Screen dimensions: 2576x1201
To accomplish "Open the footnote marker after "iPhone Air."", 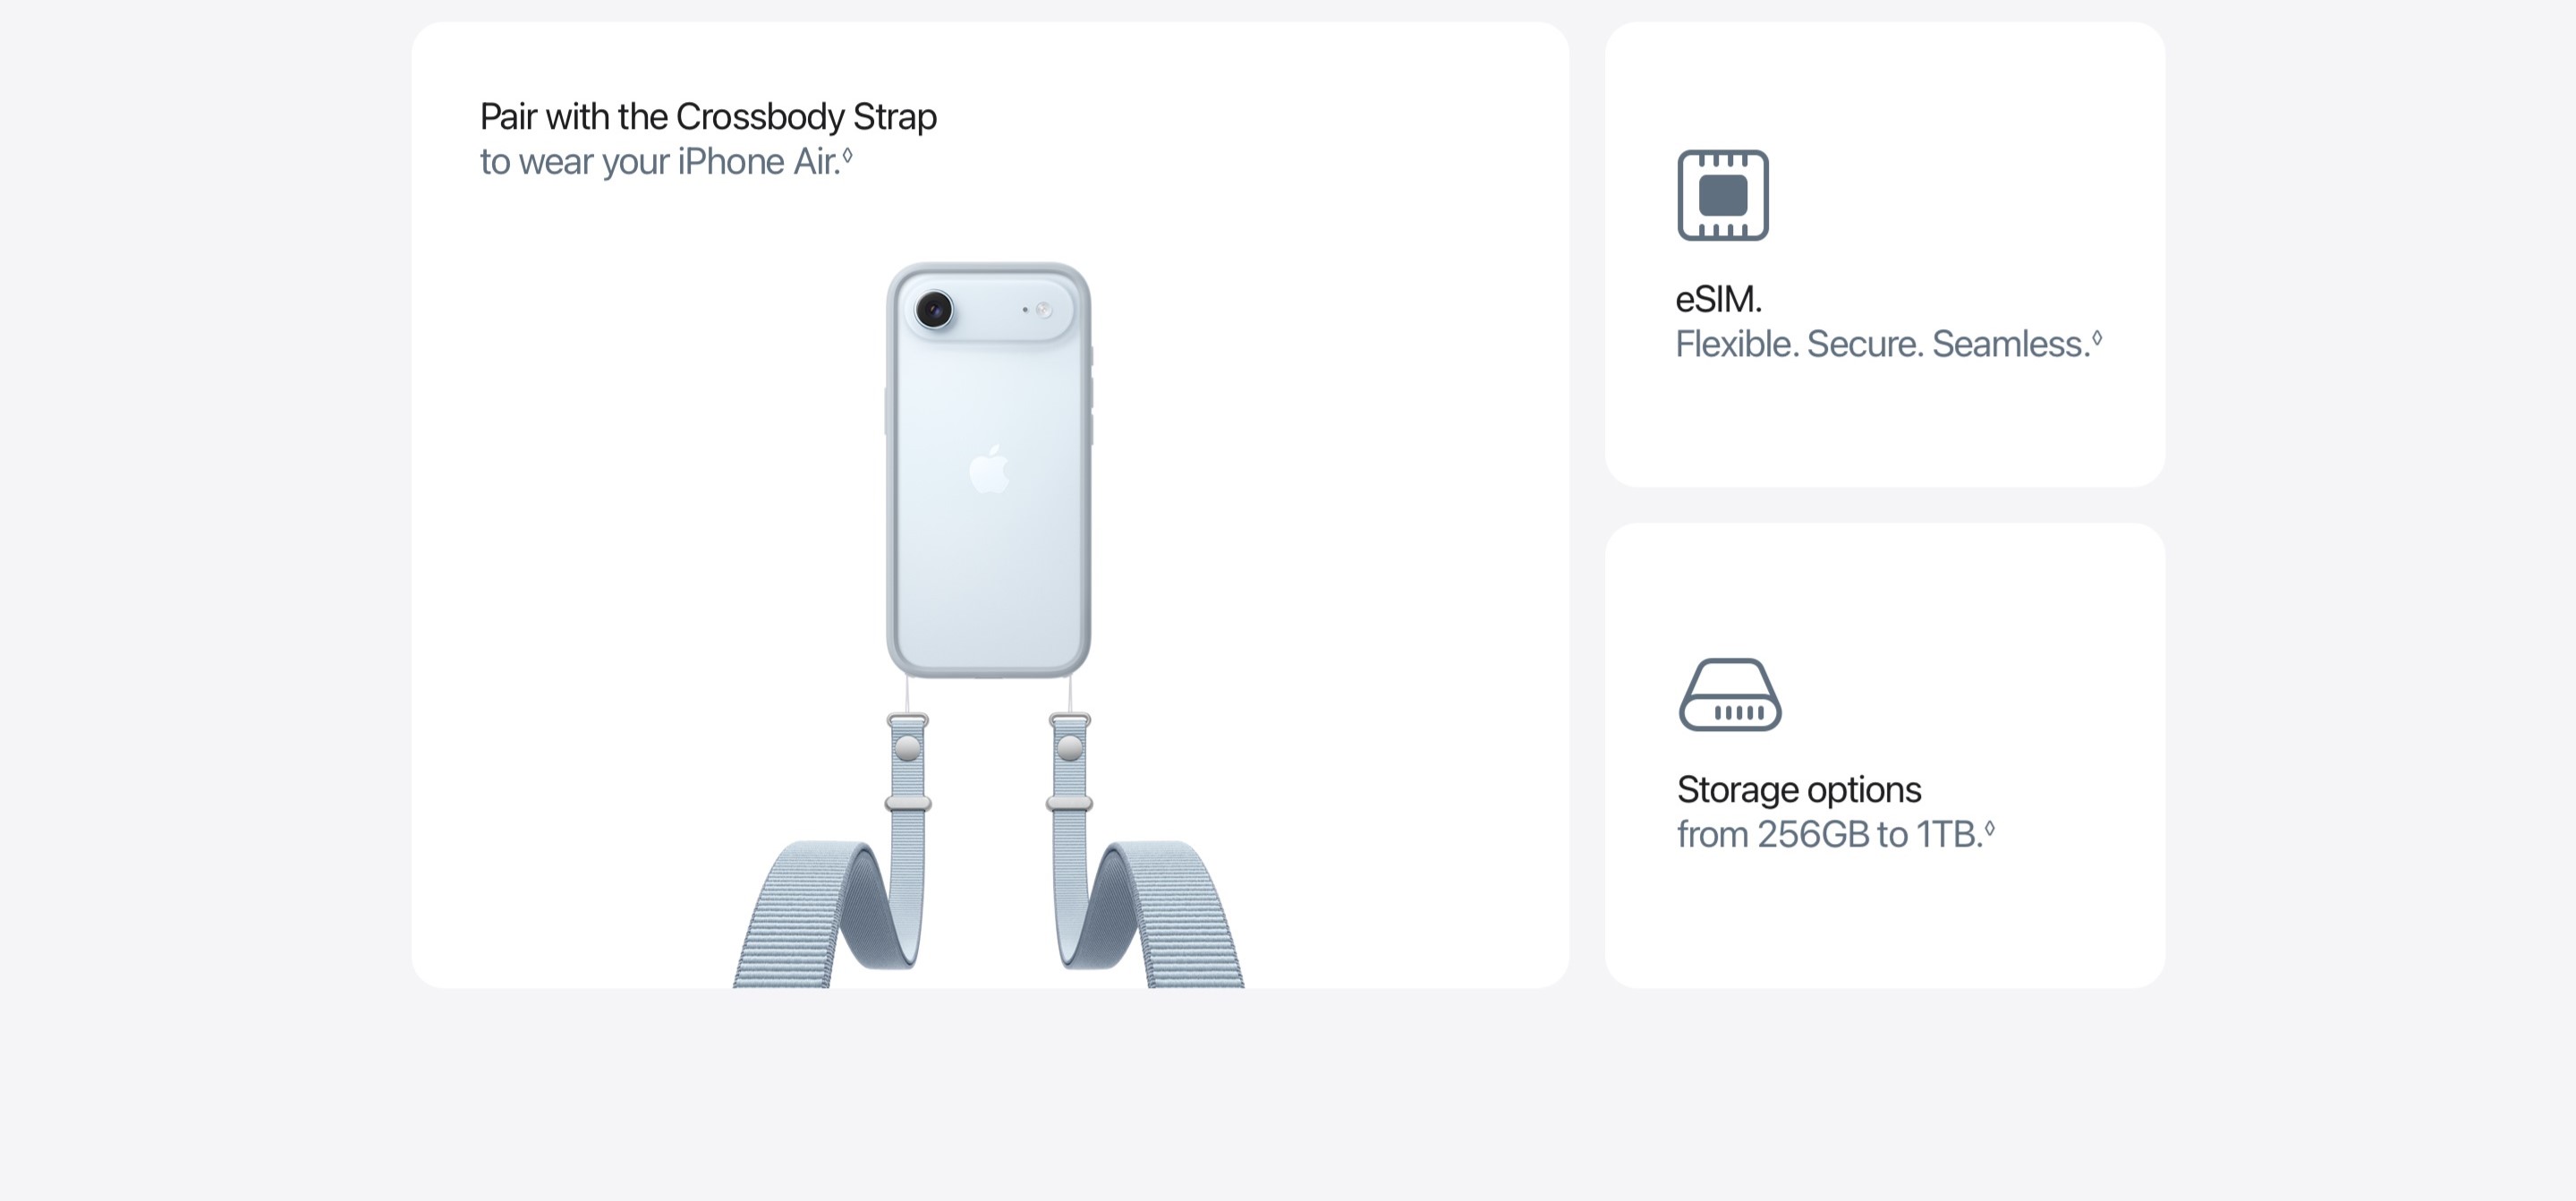I will pyautogui.click(x=847, y=155).
